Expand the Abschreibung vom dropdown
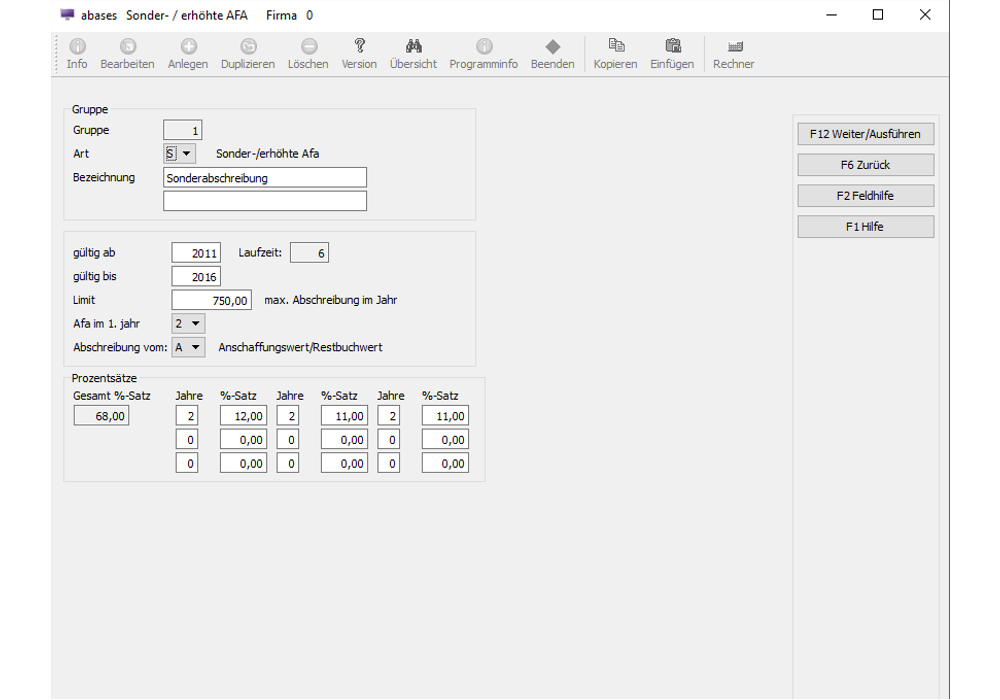 pos(196,347)
